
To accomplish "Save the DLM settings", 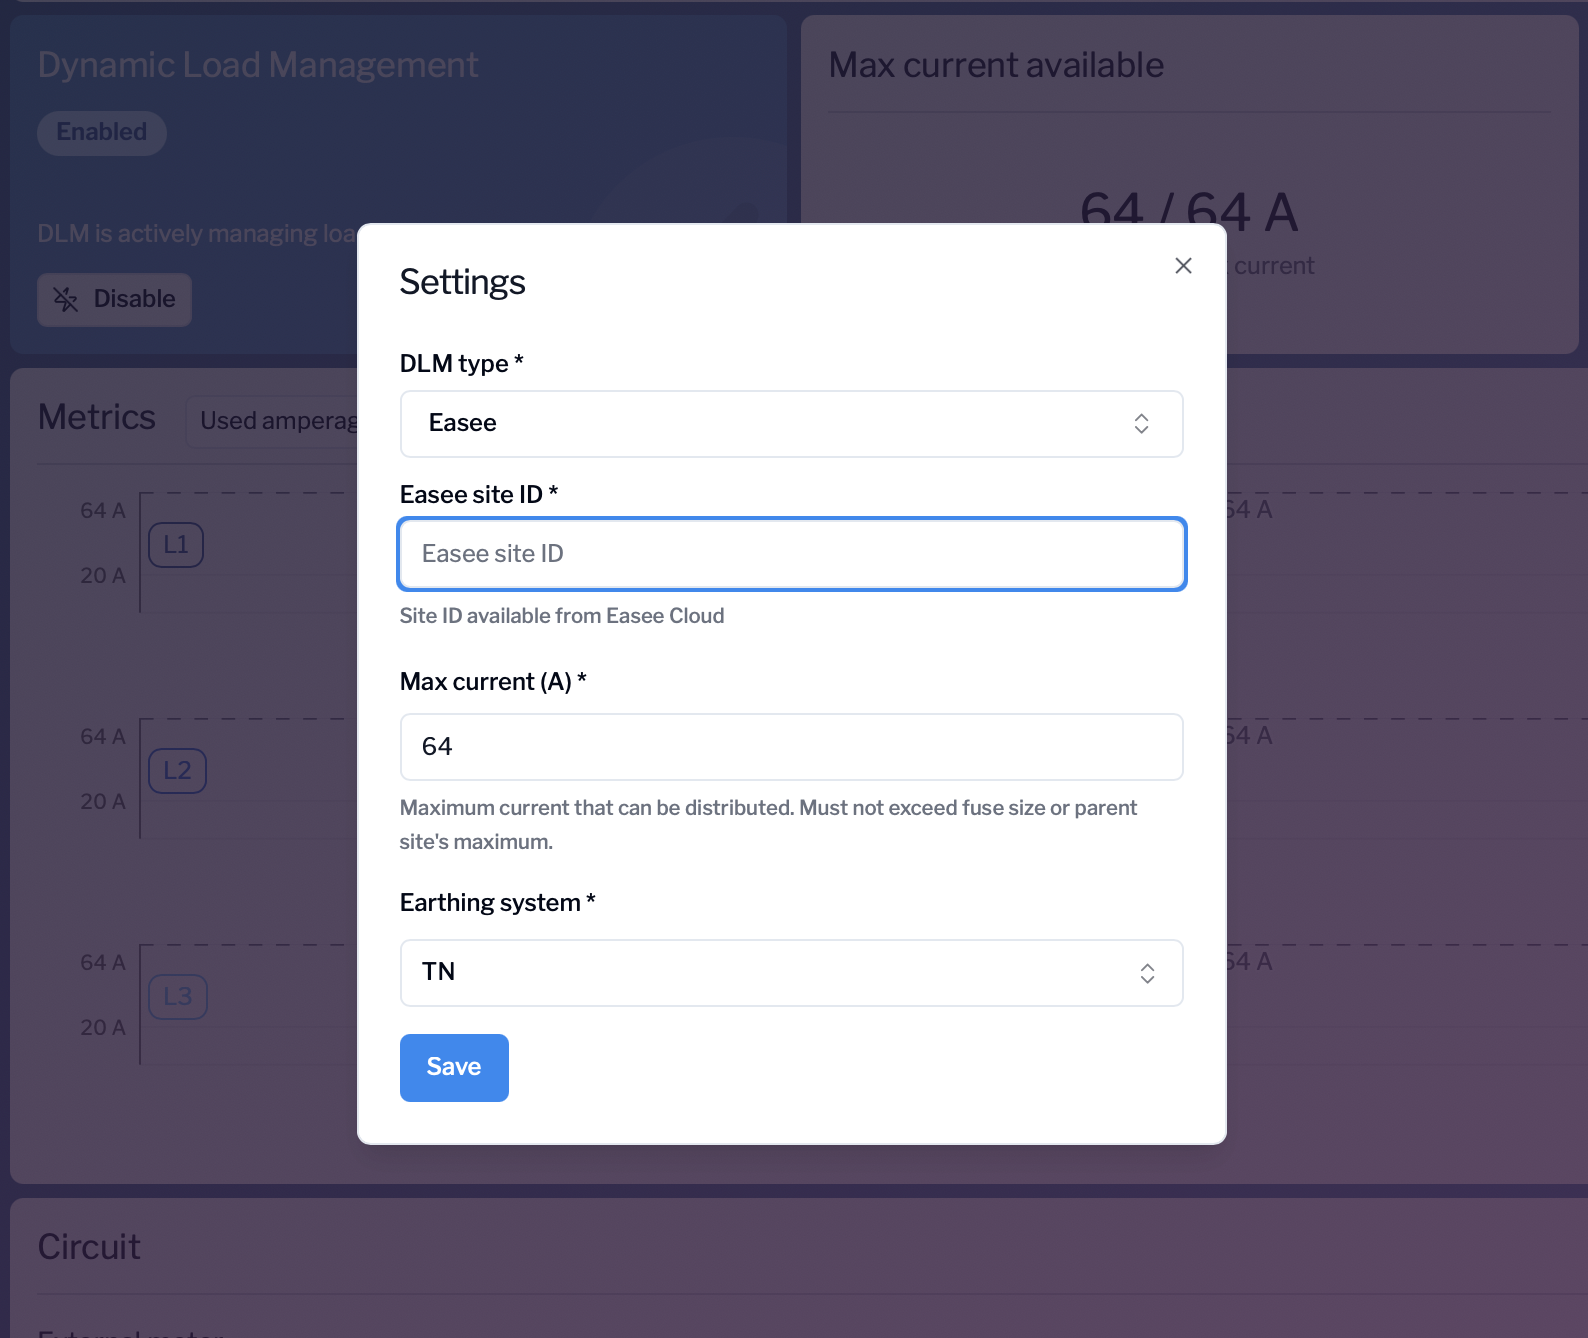I will click(454, 1068).
